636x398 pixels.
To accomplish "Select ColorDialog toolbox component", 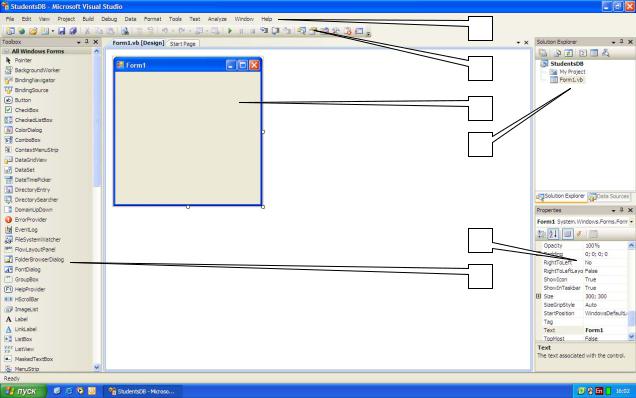I will coord(28,130).
